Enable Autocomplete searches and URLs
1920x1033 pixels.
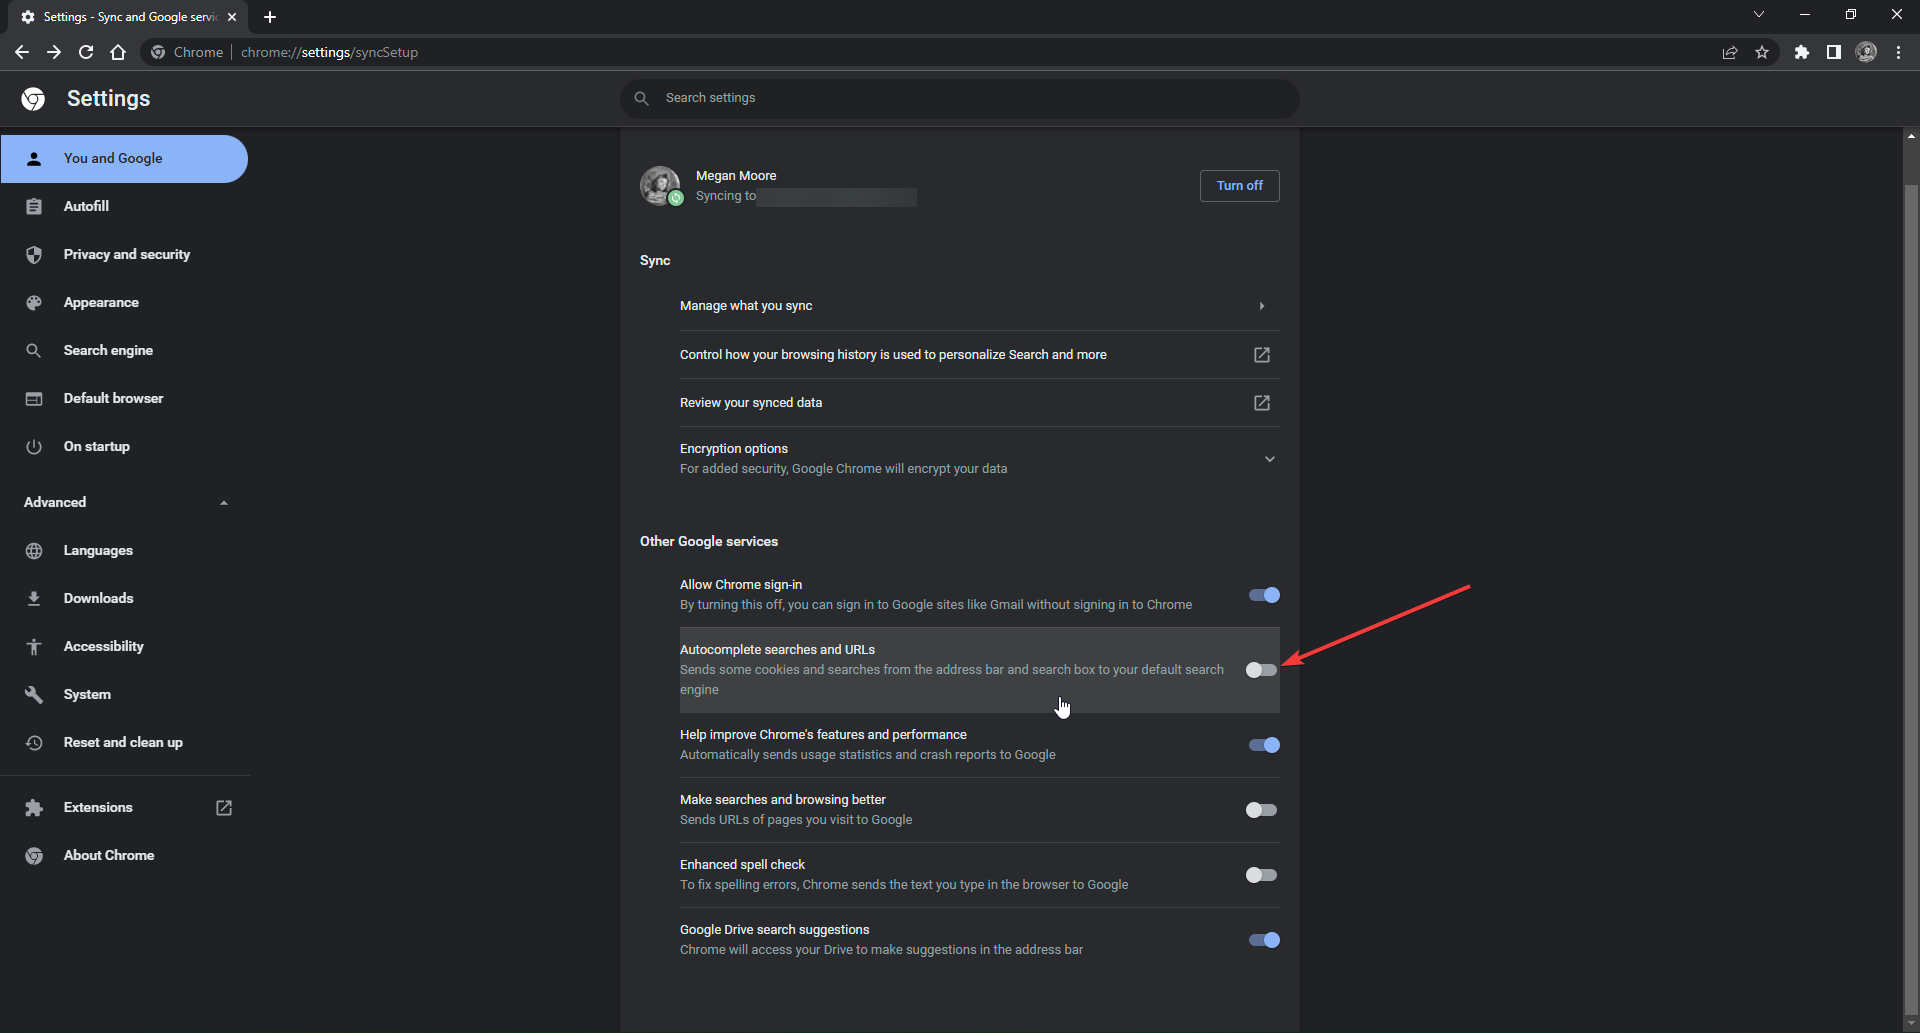click(1262, 670)
